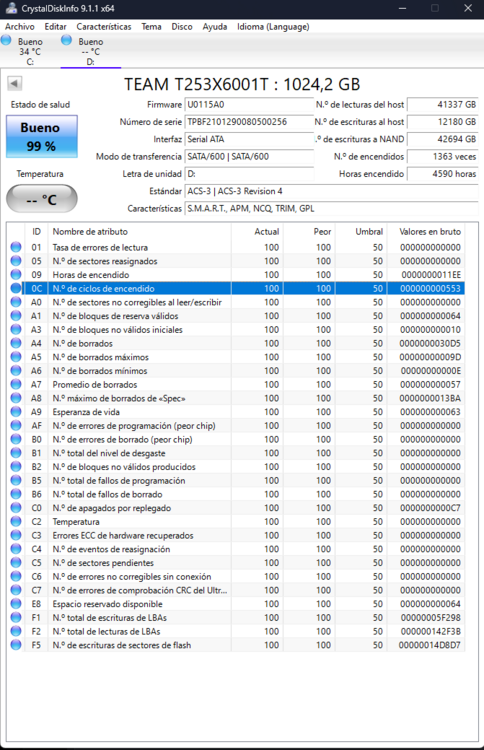Select row Errores ECC de hardware recuperados

[237, 535]
